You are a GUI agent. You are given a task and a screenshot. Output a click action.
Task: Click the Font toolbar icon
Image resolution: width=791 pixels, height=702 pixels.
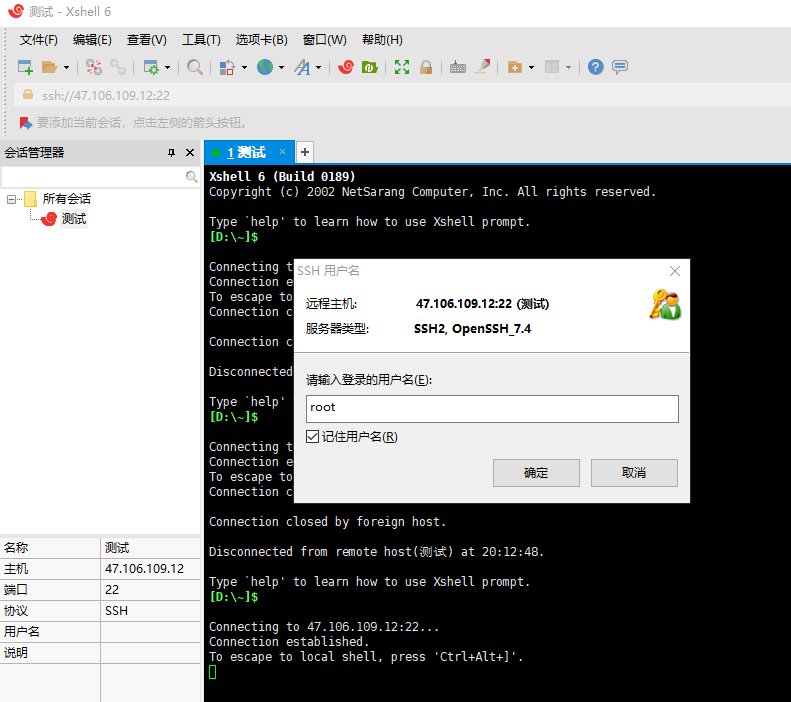(302, 67)
